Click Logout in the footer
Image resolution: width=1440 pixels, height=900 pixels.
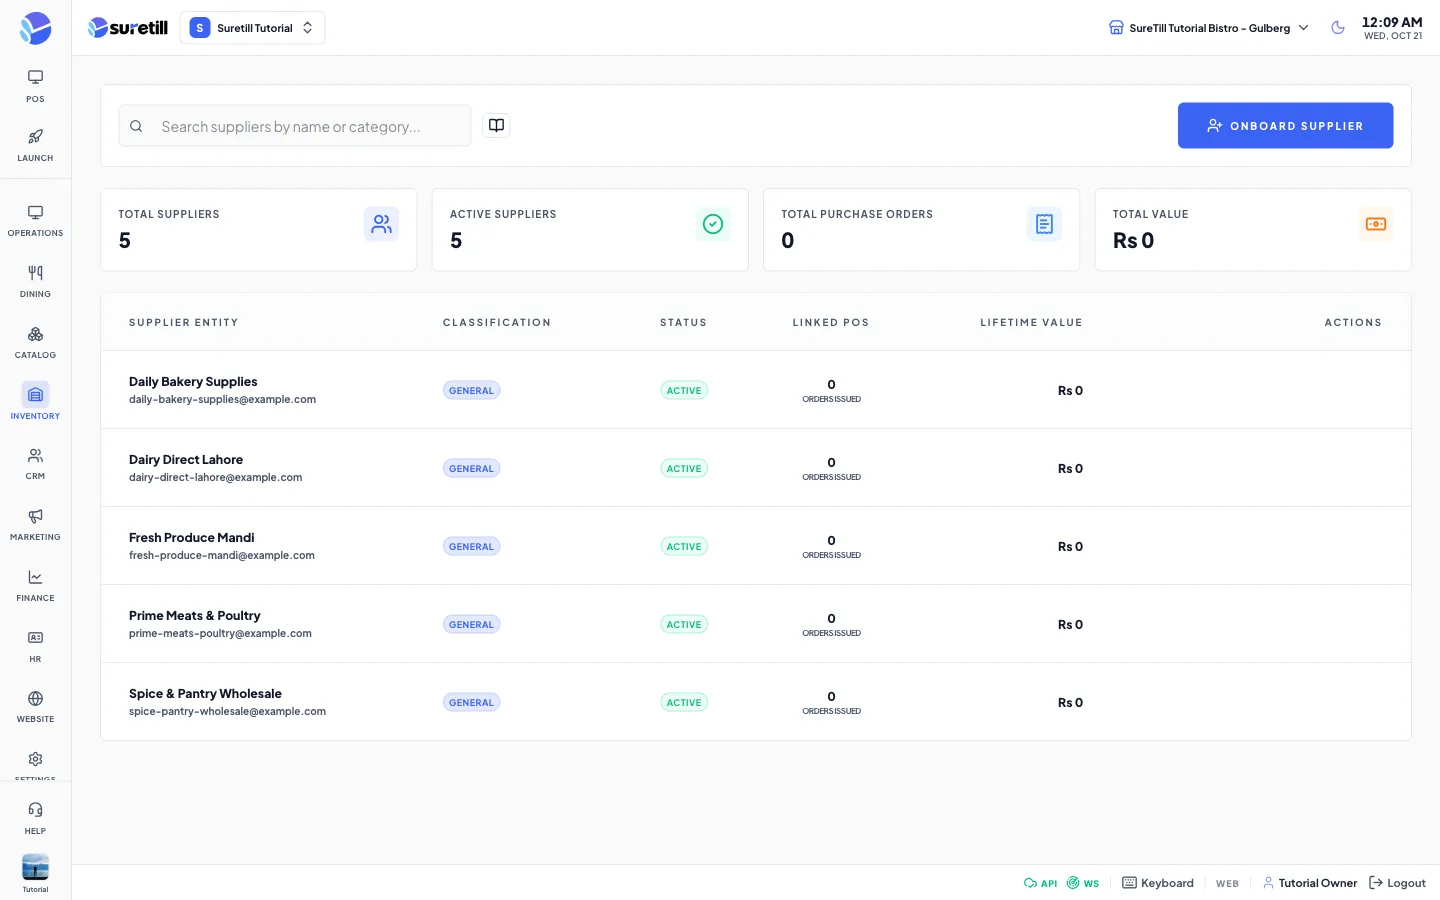pyautogui.click(x=1397, y=883)
